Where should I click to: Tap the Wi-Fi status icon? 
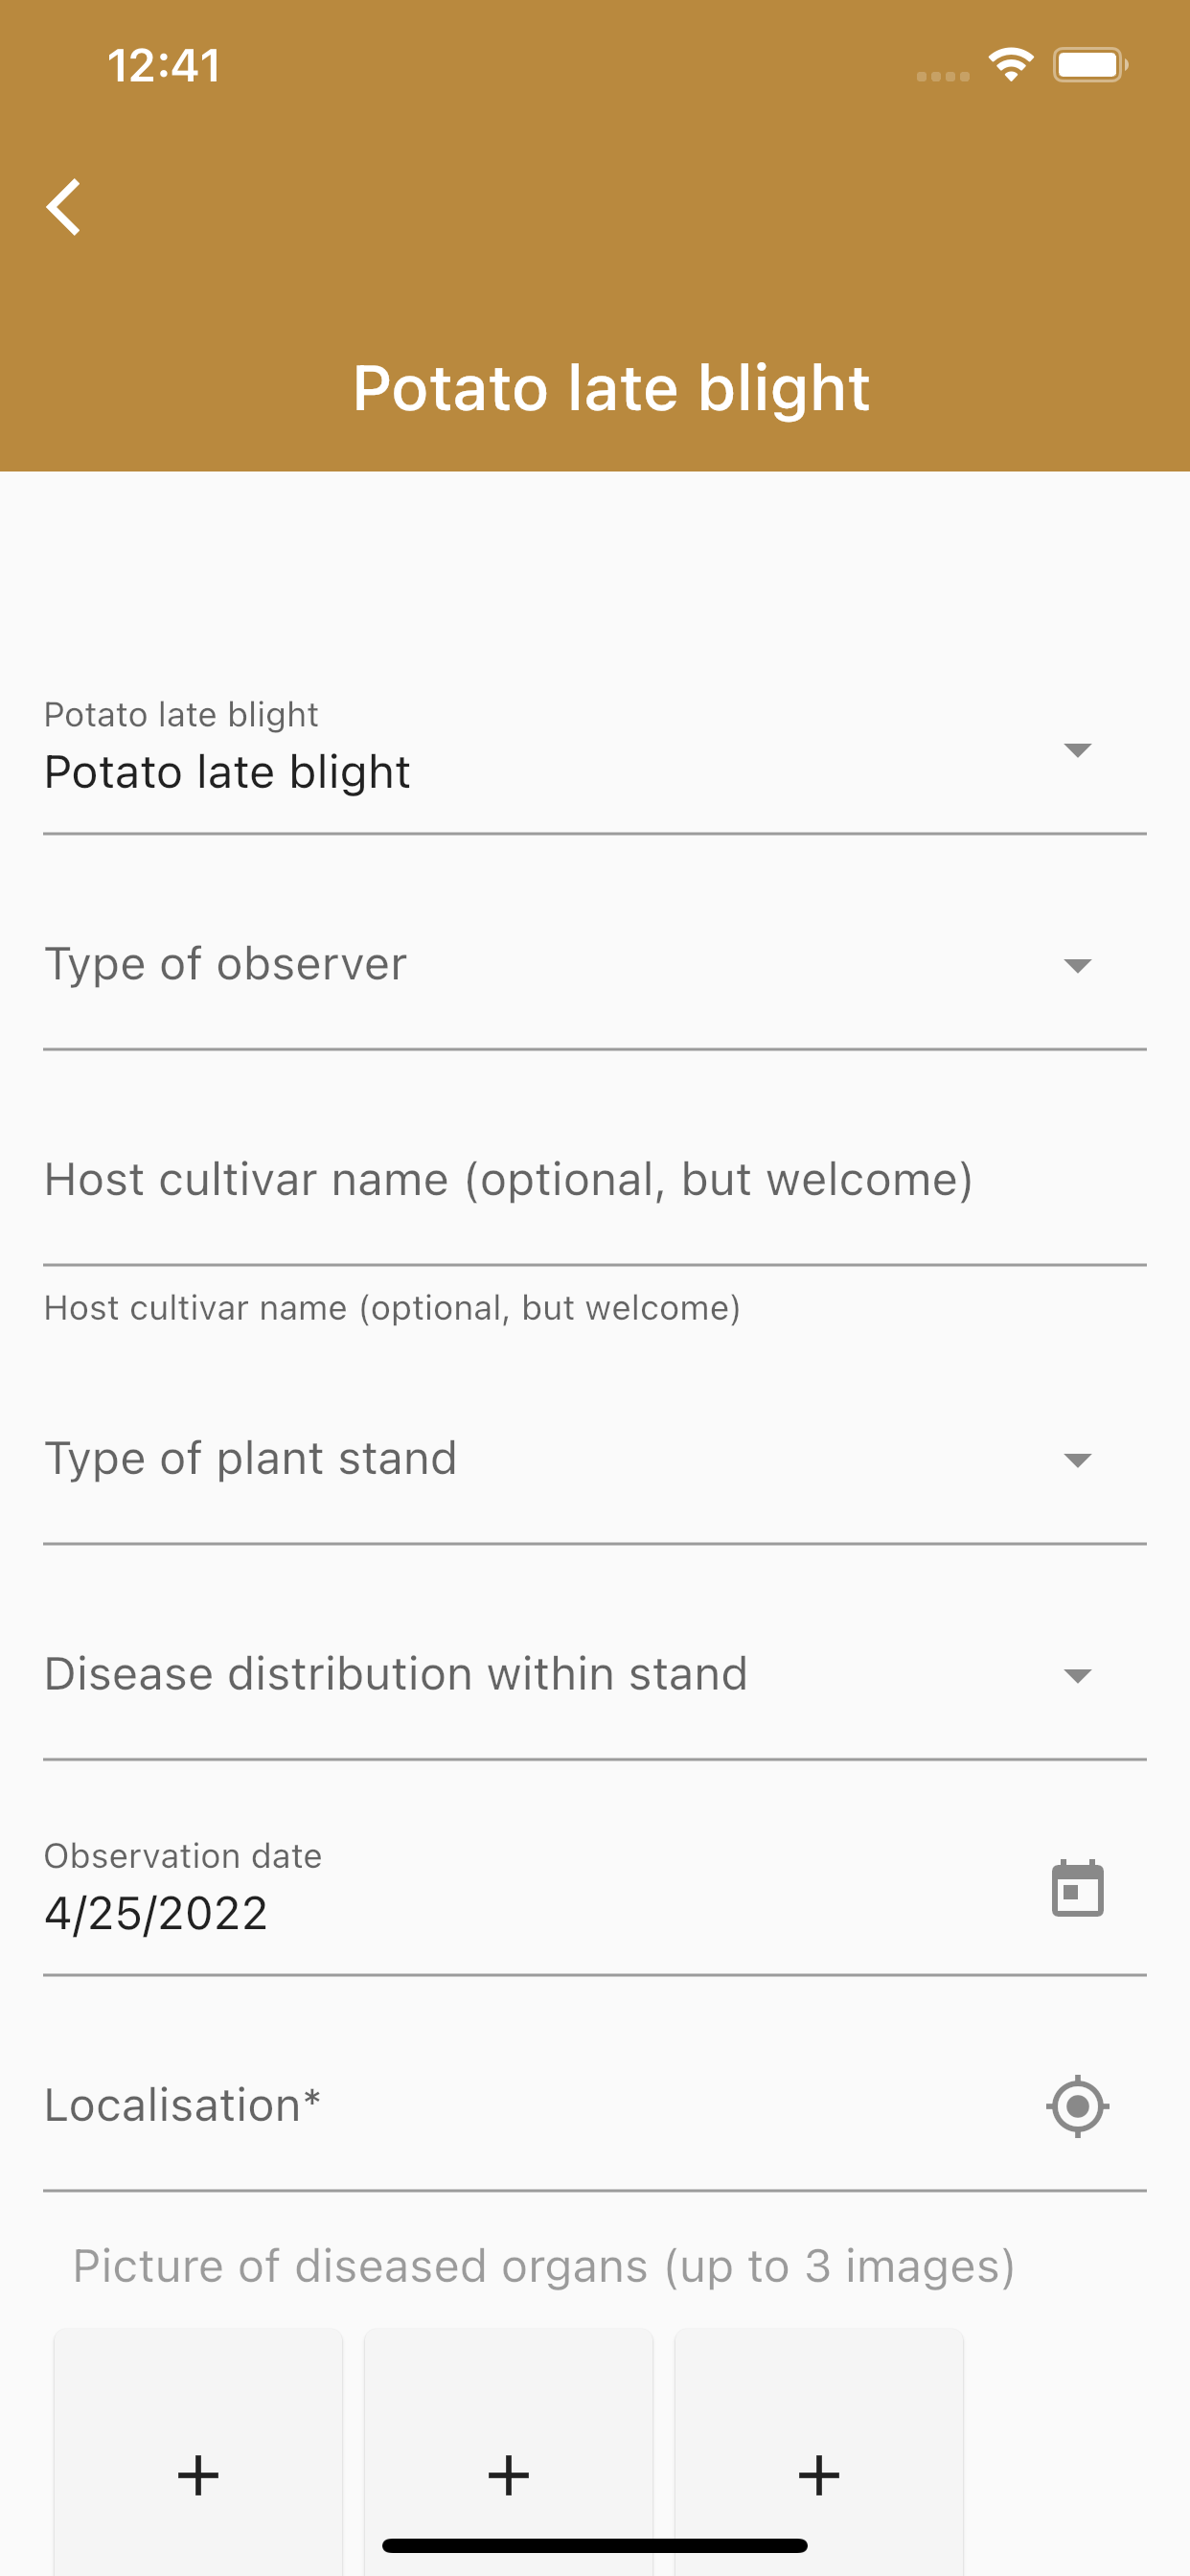tap(1010, 65)
